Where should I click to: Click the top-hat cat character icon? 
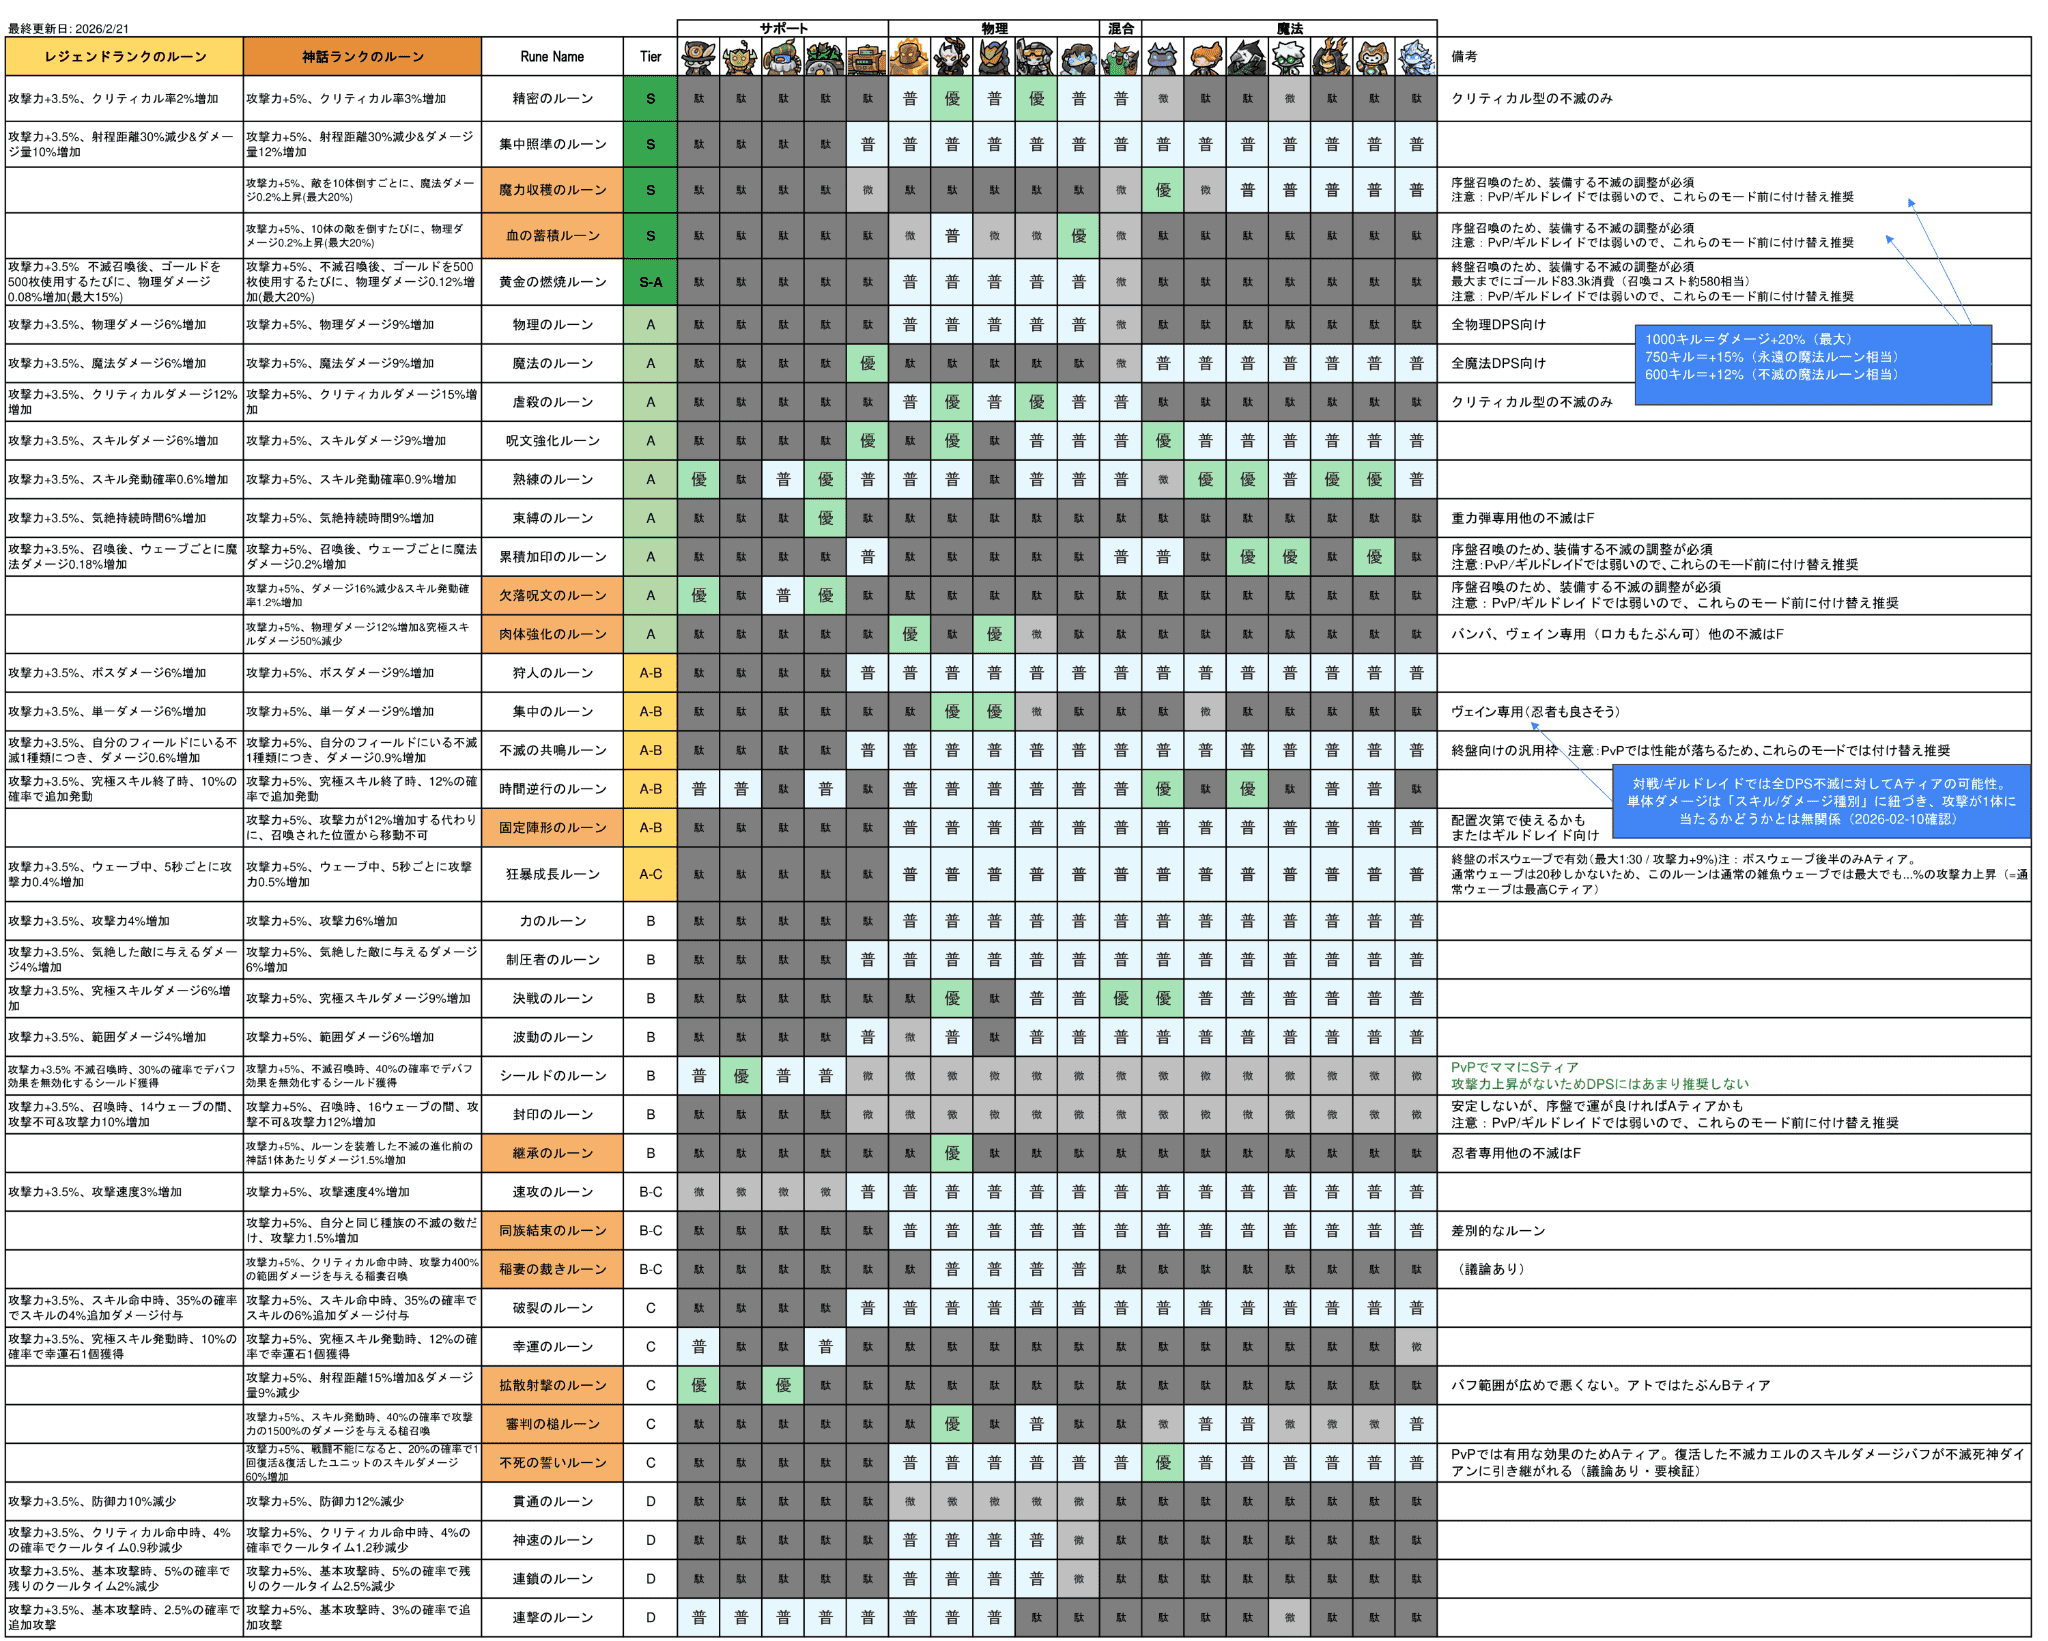(698, 57)
